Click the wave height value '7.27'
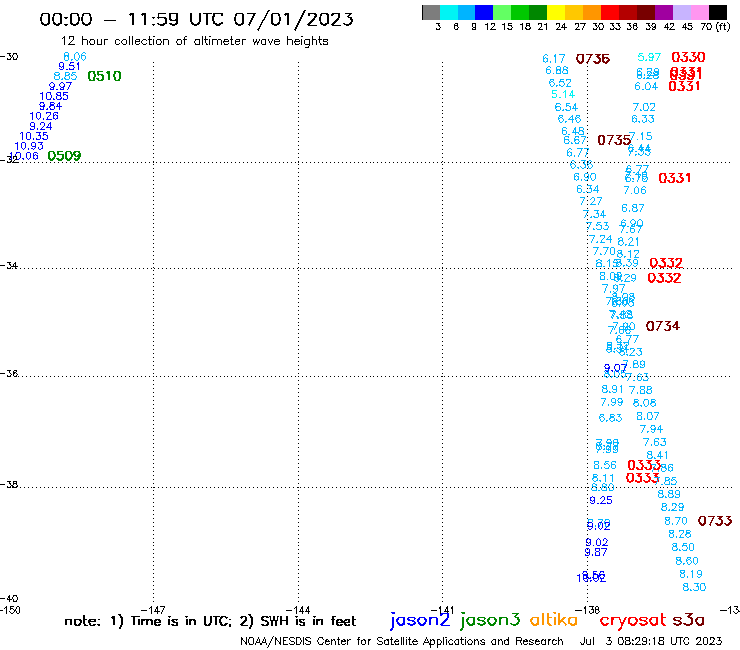The width and height of the screenshot is (740, 650). (591, 202)
